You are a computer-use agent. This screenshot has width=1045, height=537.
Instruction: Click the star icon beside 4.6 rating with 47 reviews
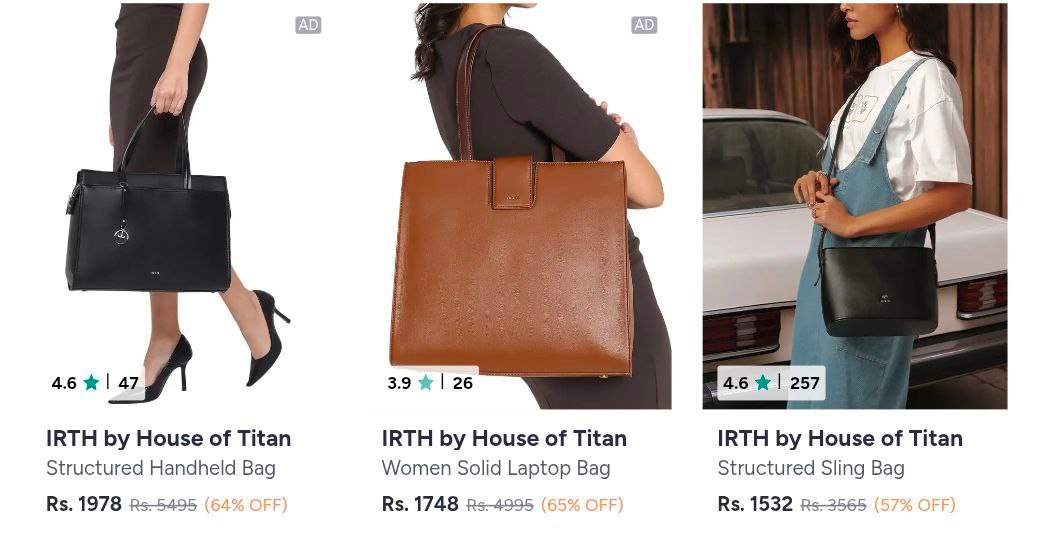pyautogui.click(x=91, y=382)
